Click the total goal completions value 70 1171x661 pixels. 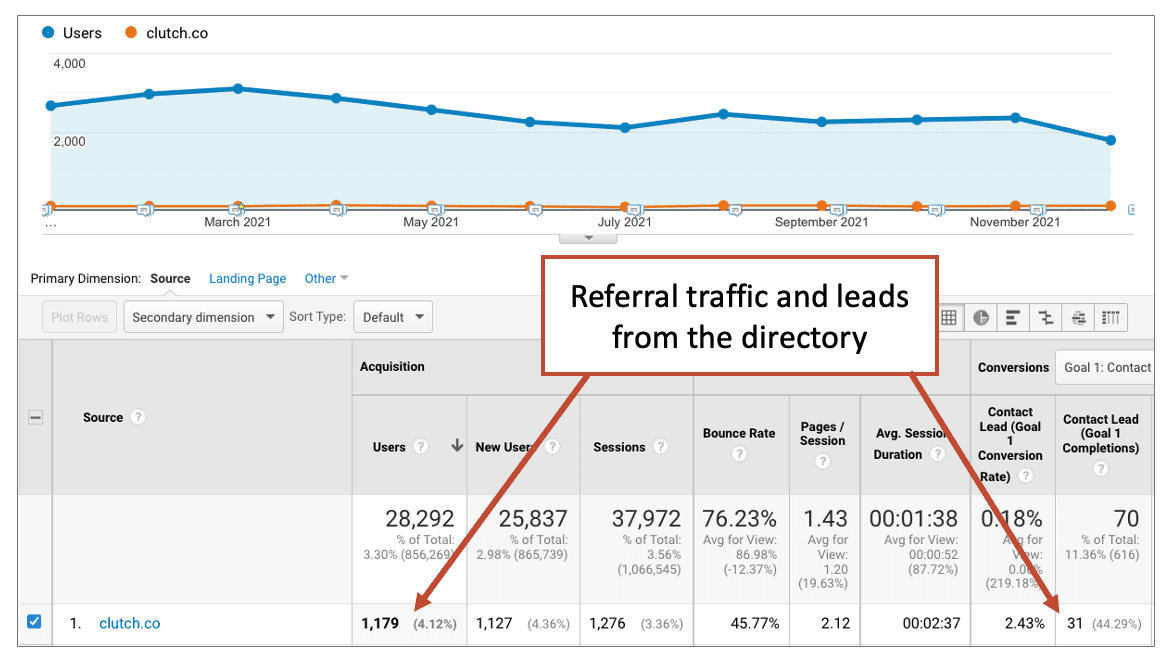[1126, 518]
